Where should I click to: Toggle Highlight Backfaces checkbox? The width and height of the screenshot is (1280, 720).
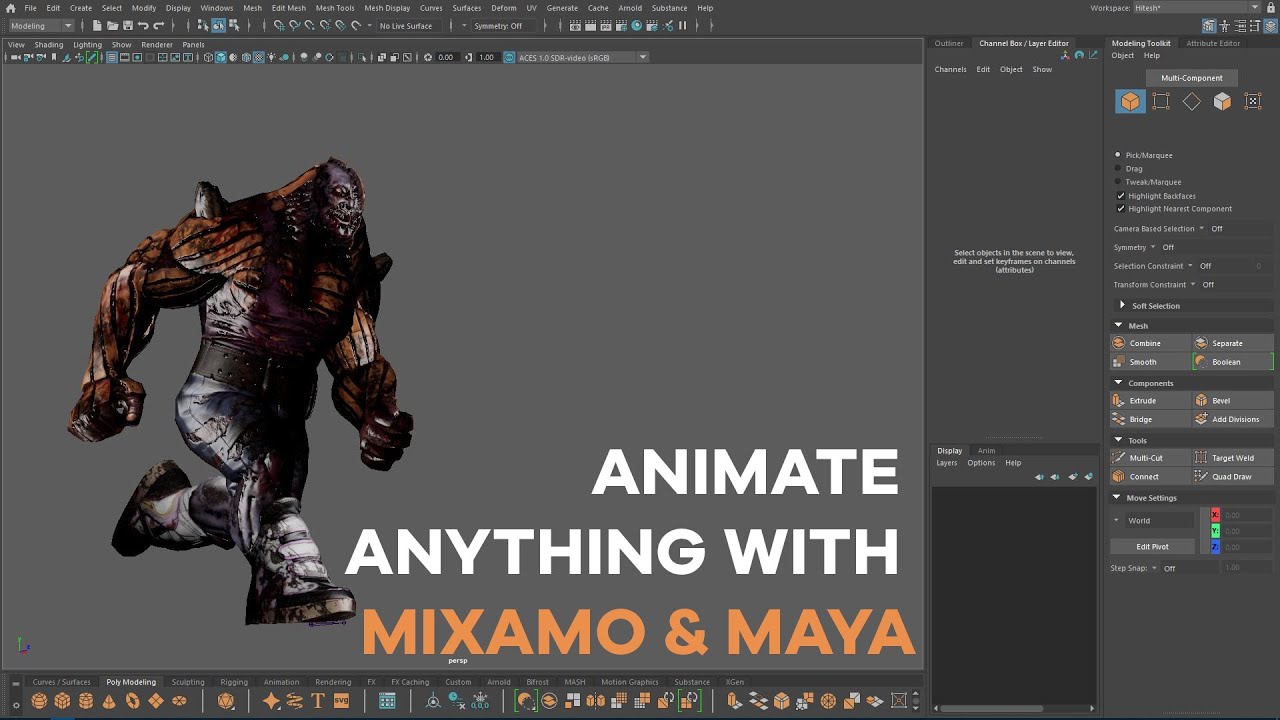[1120, 196]
